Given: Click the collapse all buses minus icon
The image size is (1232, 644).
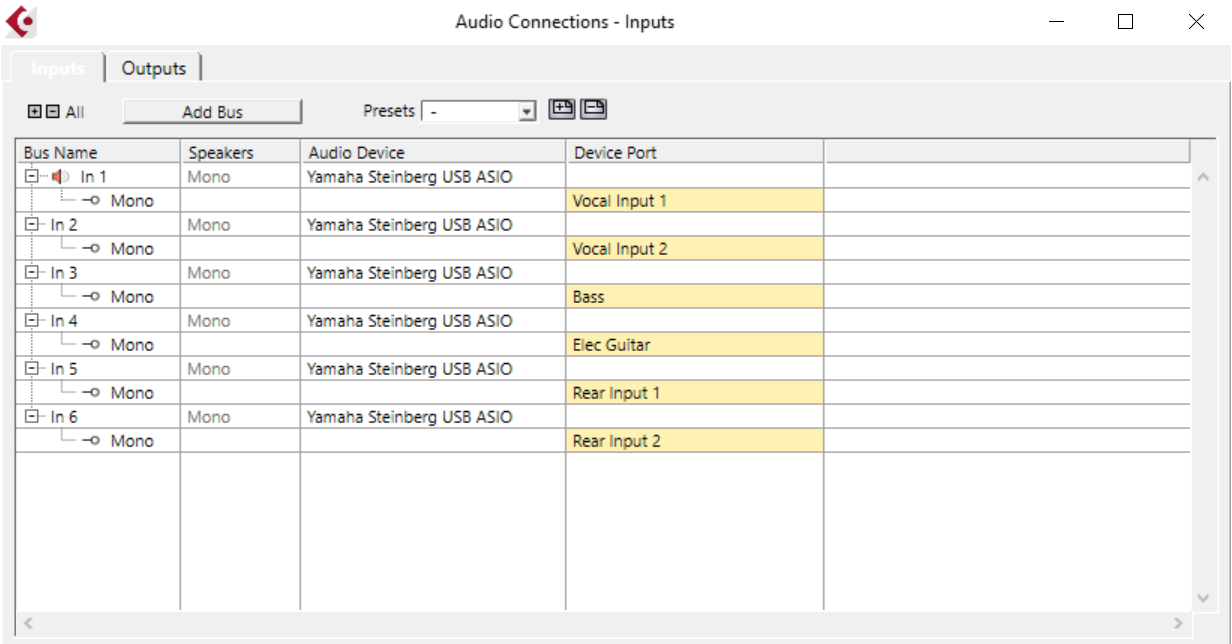Looking at the screenshot, I should pos(53,112).
